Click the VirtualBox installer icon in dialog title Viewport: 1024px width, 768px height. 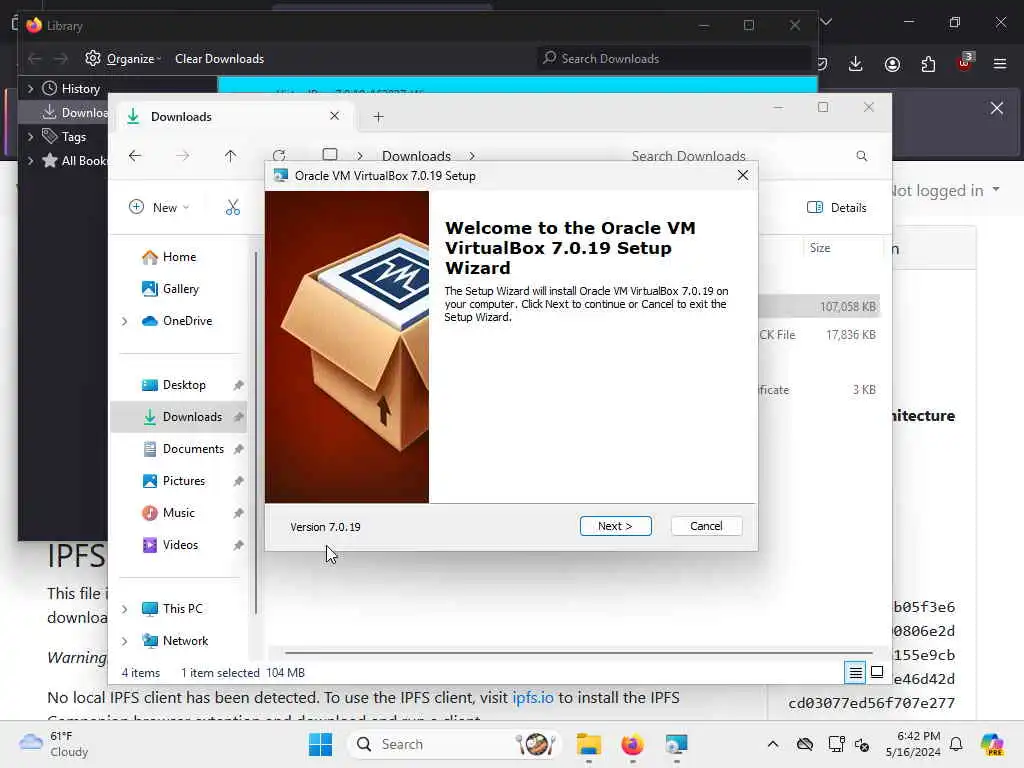(281, 176)
